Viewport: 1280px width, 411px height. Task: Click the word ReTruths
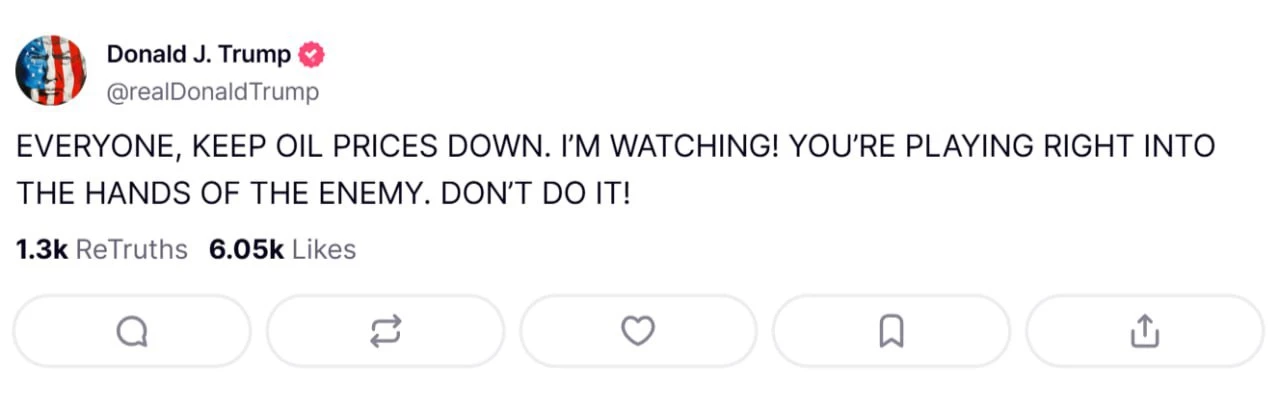point(131,249)
